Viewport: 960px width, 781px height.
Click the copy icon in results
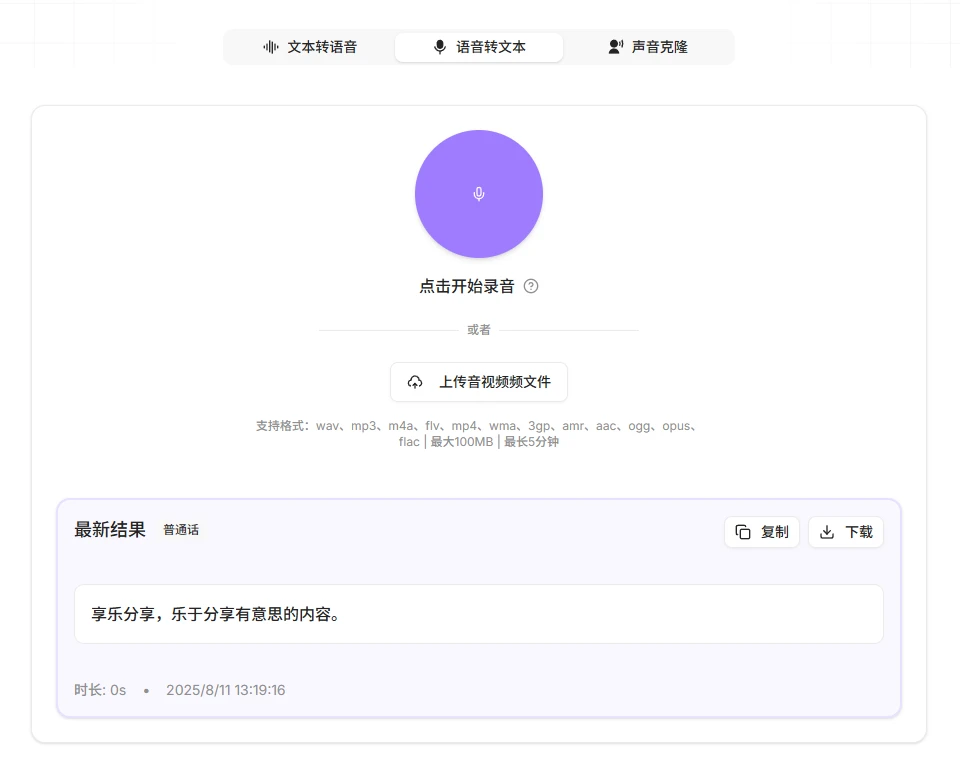coord(743,532)
